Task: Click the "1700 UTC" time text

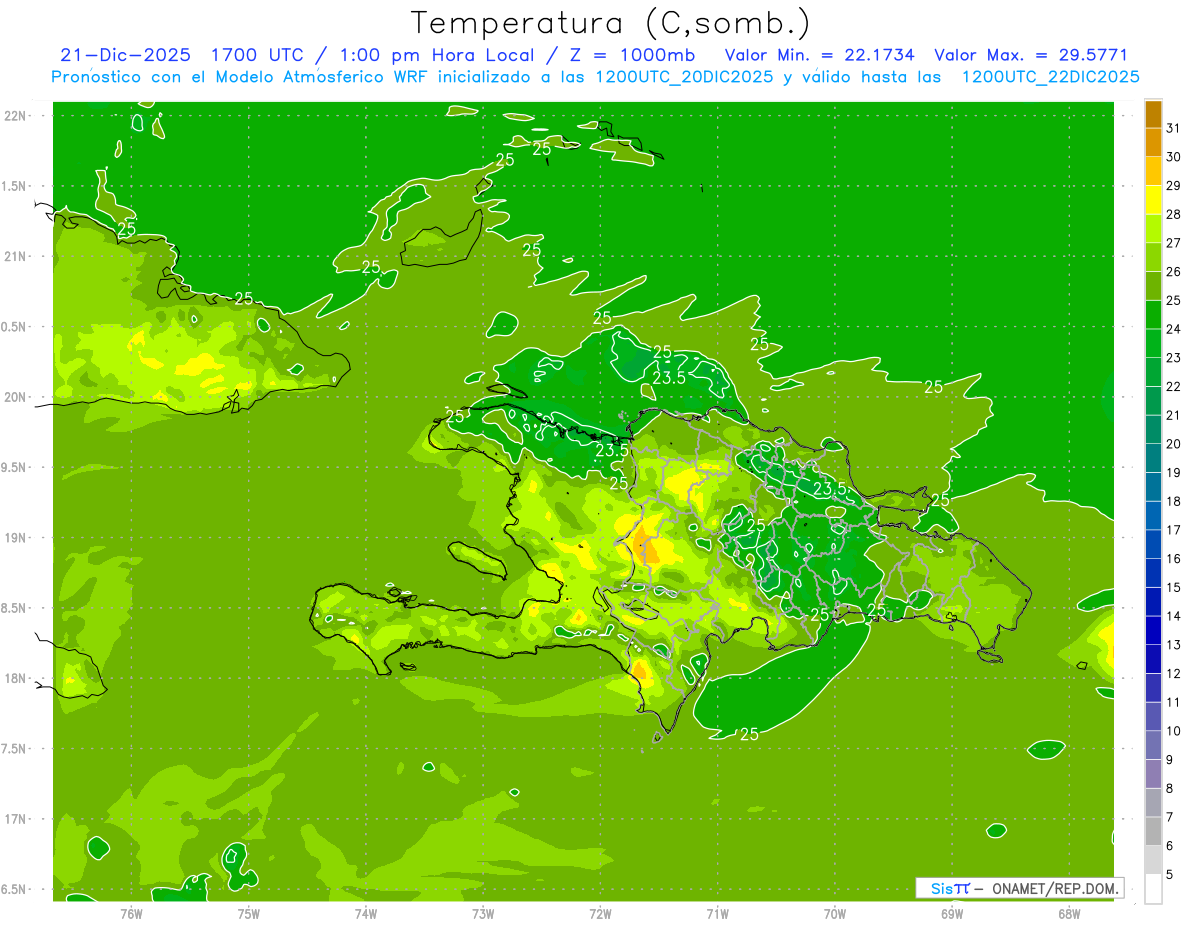Action: tap(258, 55)
